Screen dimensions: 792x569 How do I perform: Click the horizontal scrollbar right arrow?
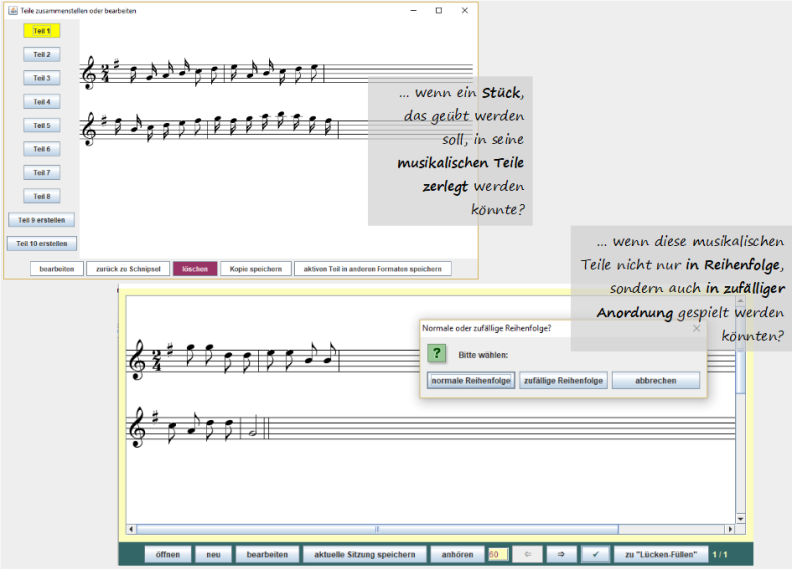pyautogui.click(x=730, y=529)
